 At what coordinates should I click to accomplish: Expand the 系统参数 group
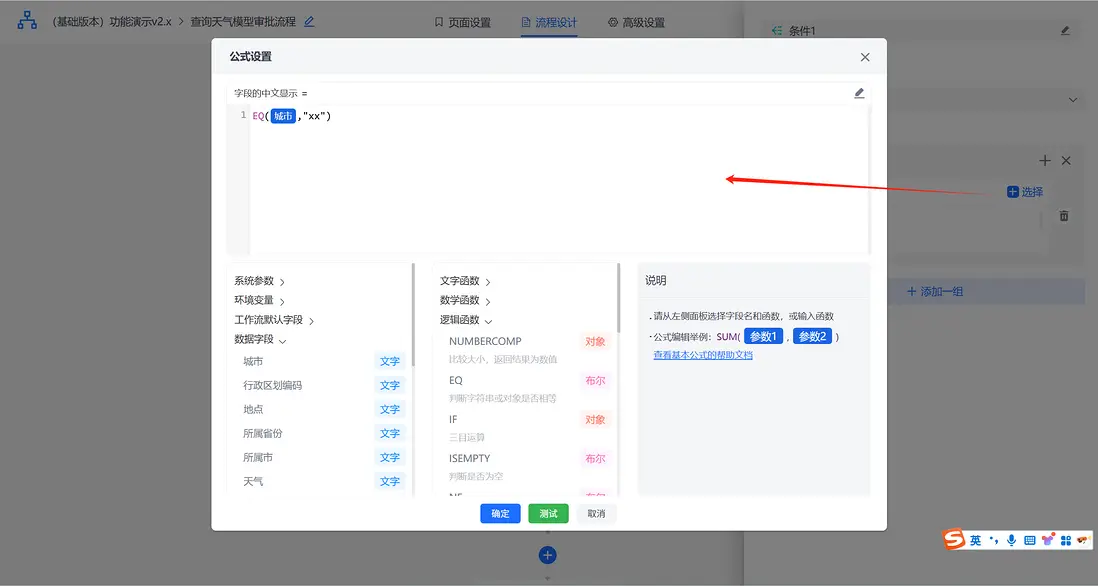tap(259, 281)
